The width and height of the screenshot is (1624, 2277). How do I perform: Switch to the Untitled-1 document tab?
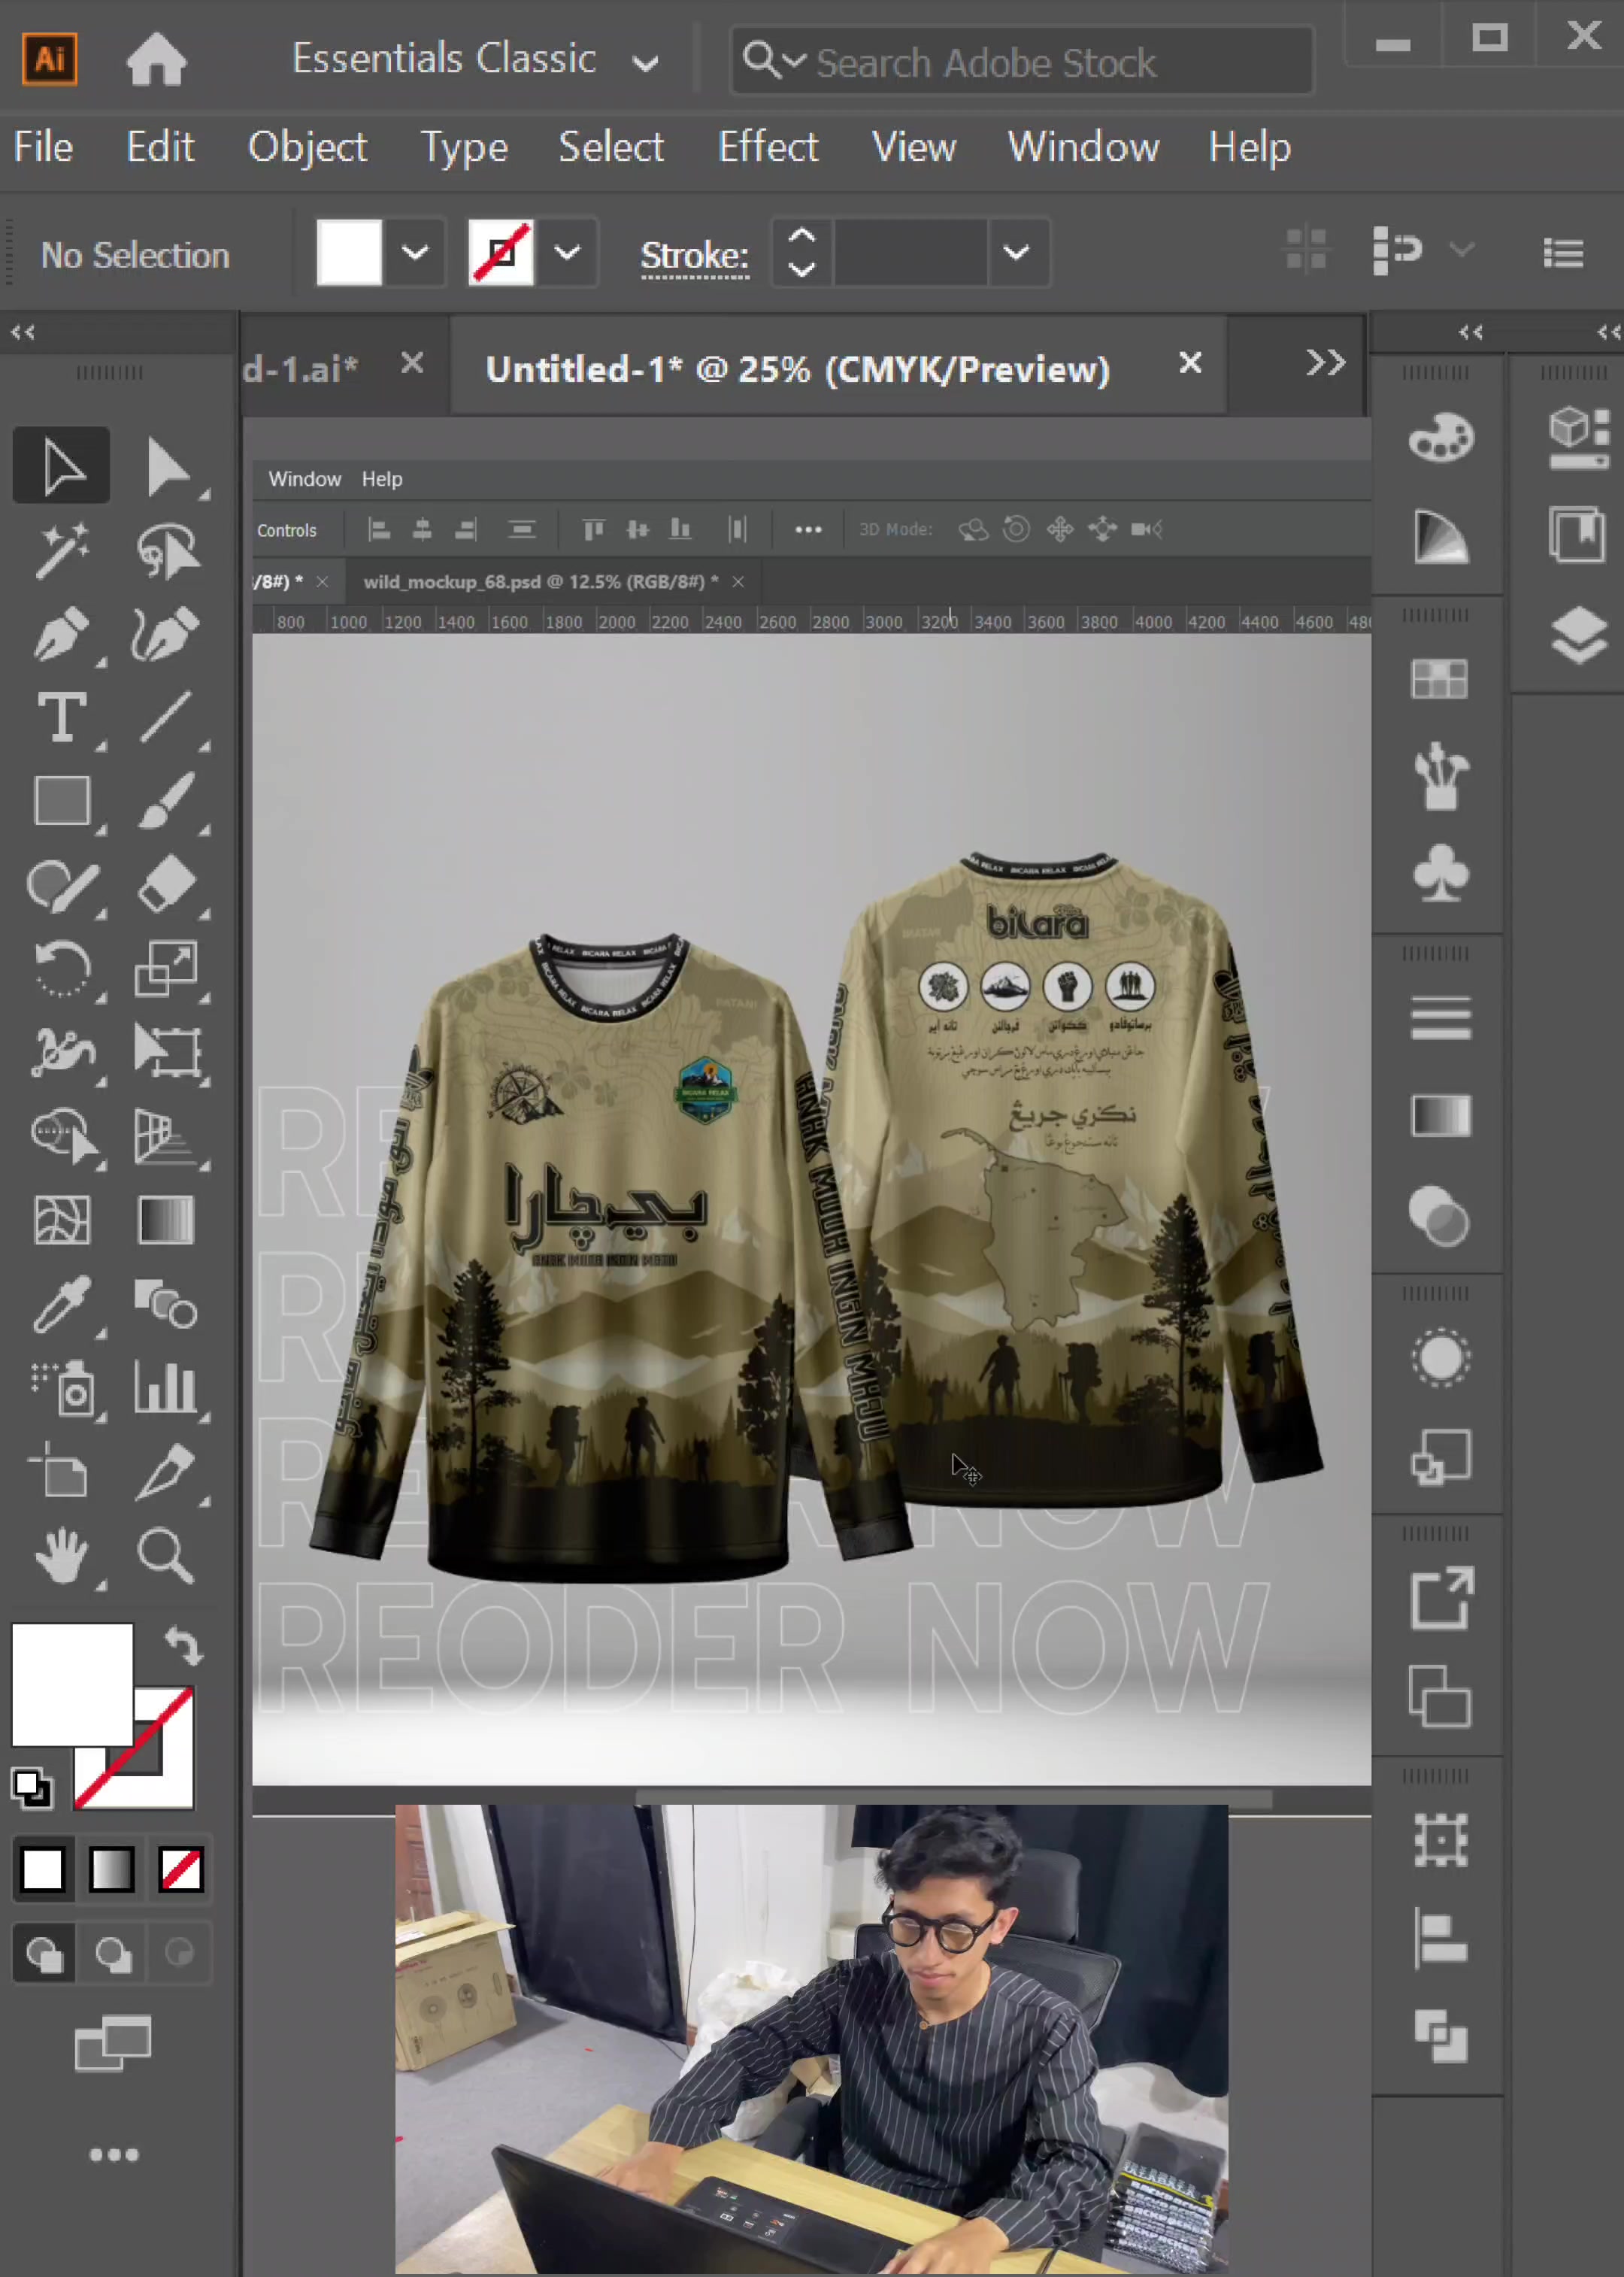click(x=797, y=369)
